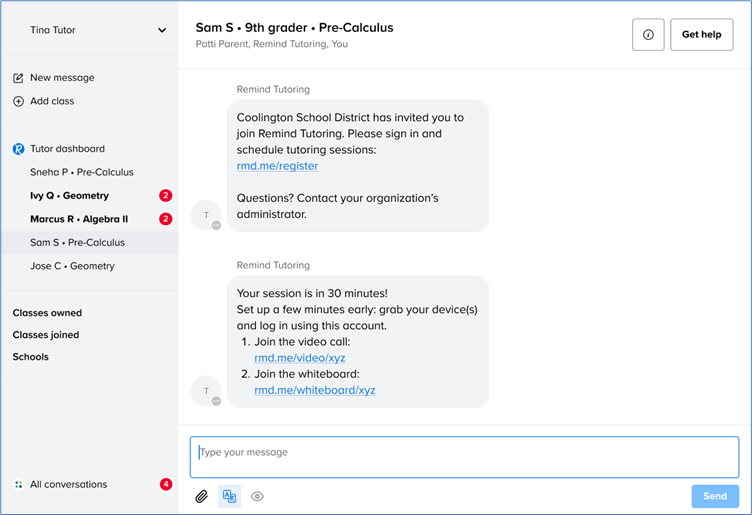Image resolution: width=752 pixels, height=515 pixels.
Task: Click the New message label
Action: 62,78
